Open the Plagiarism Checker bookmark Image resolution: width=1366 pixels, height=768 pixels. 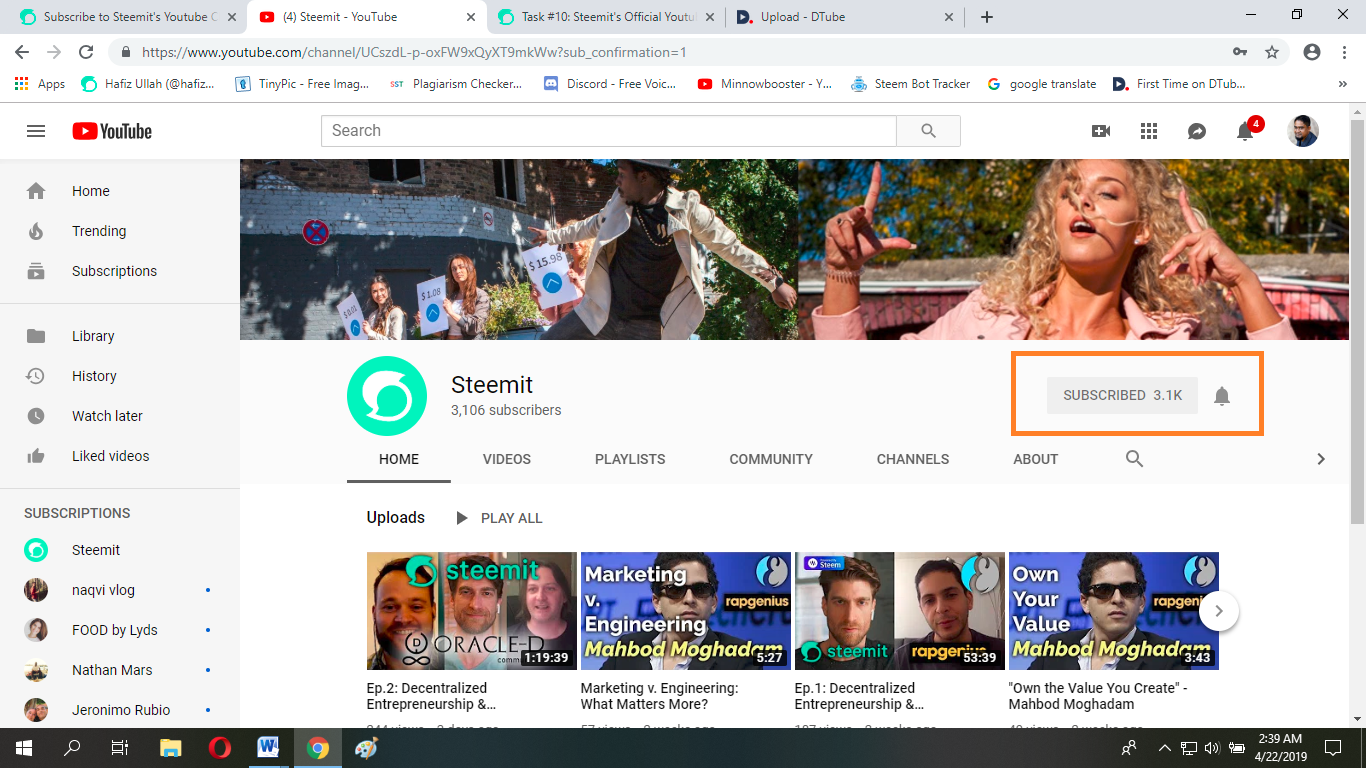click(456, 84)
